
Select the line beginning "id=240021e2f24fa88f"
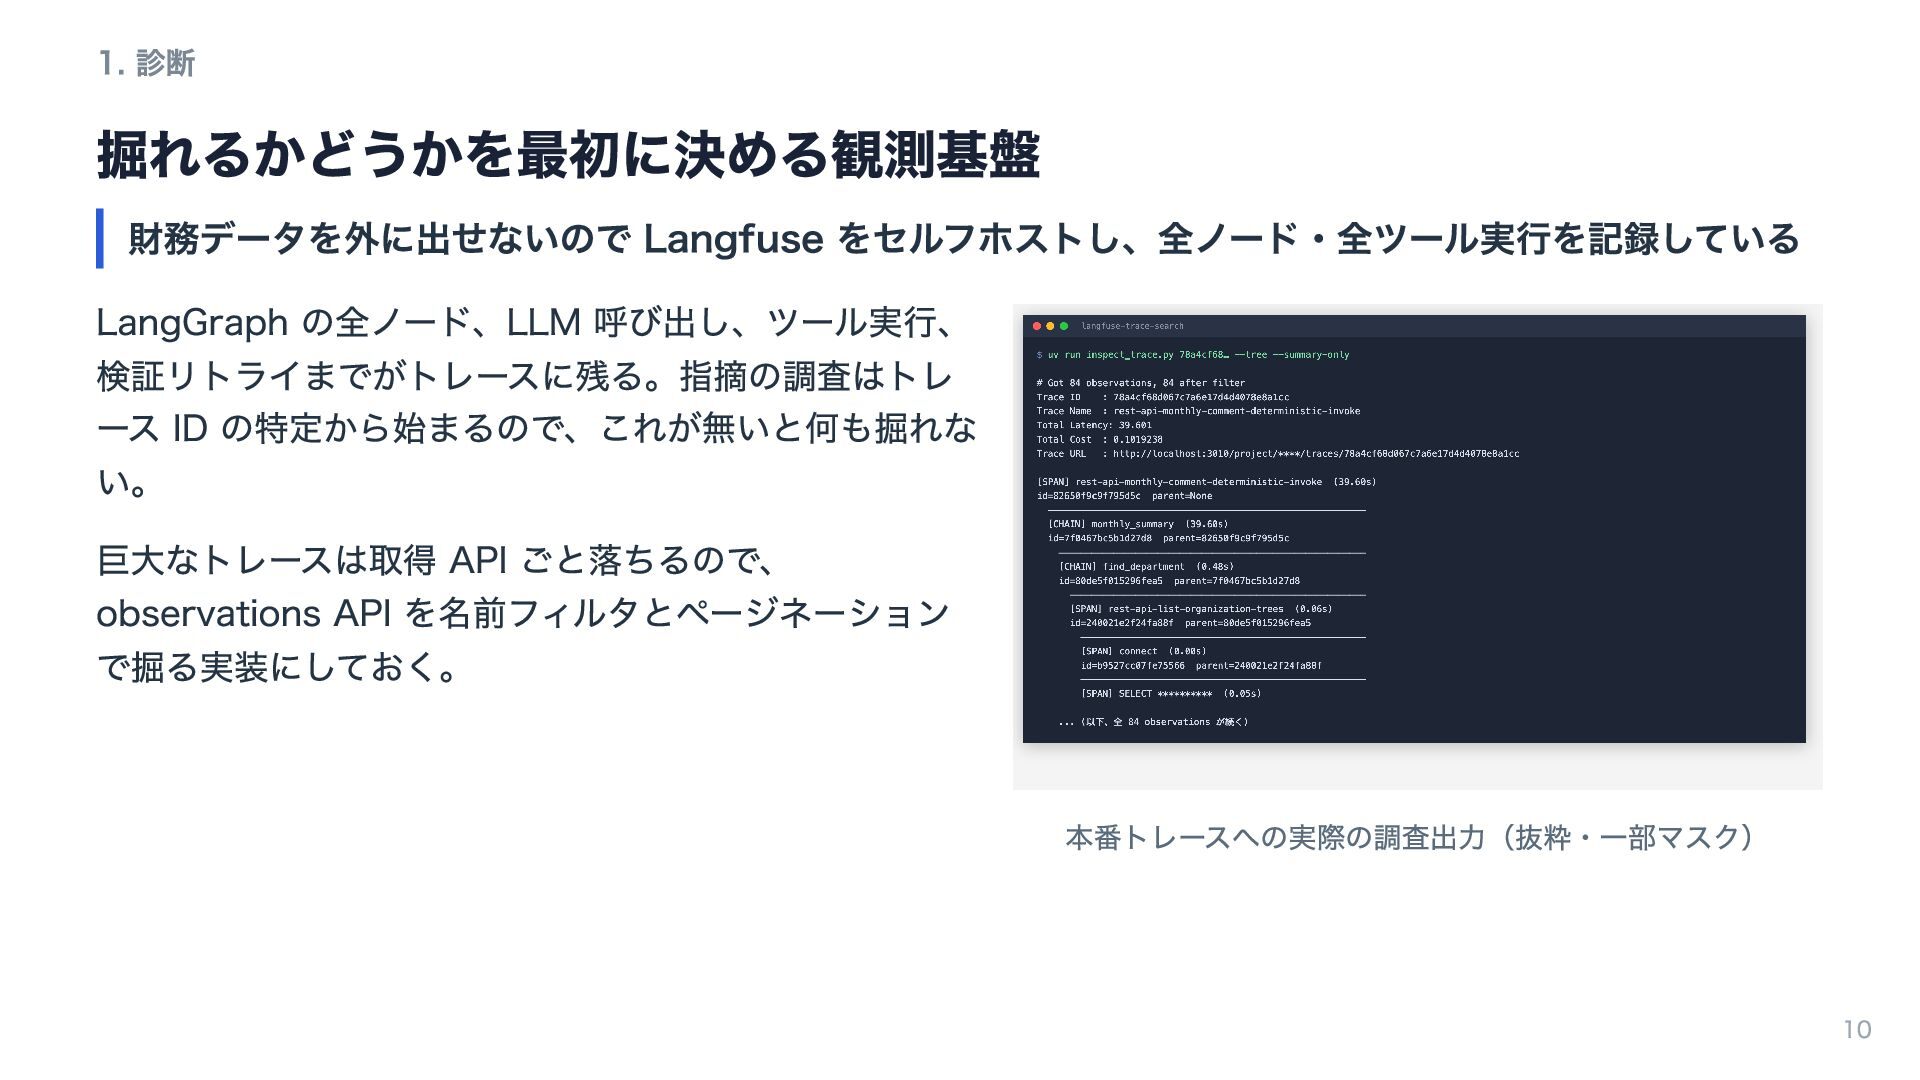coord(1190,623)
